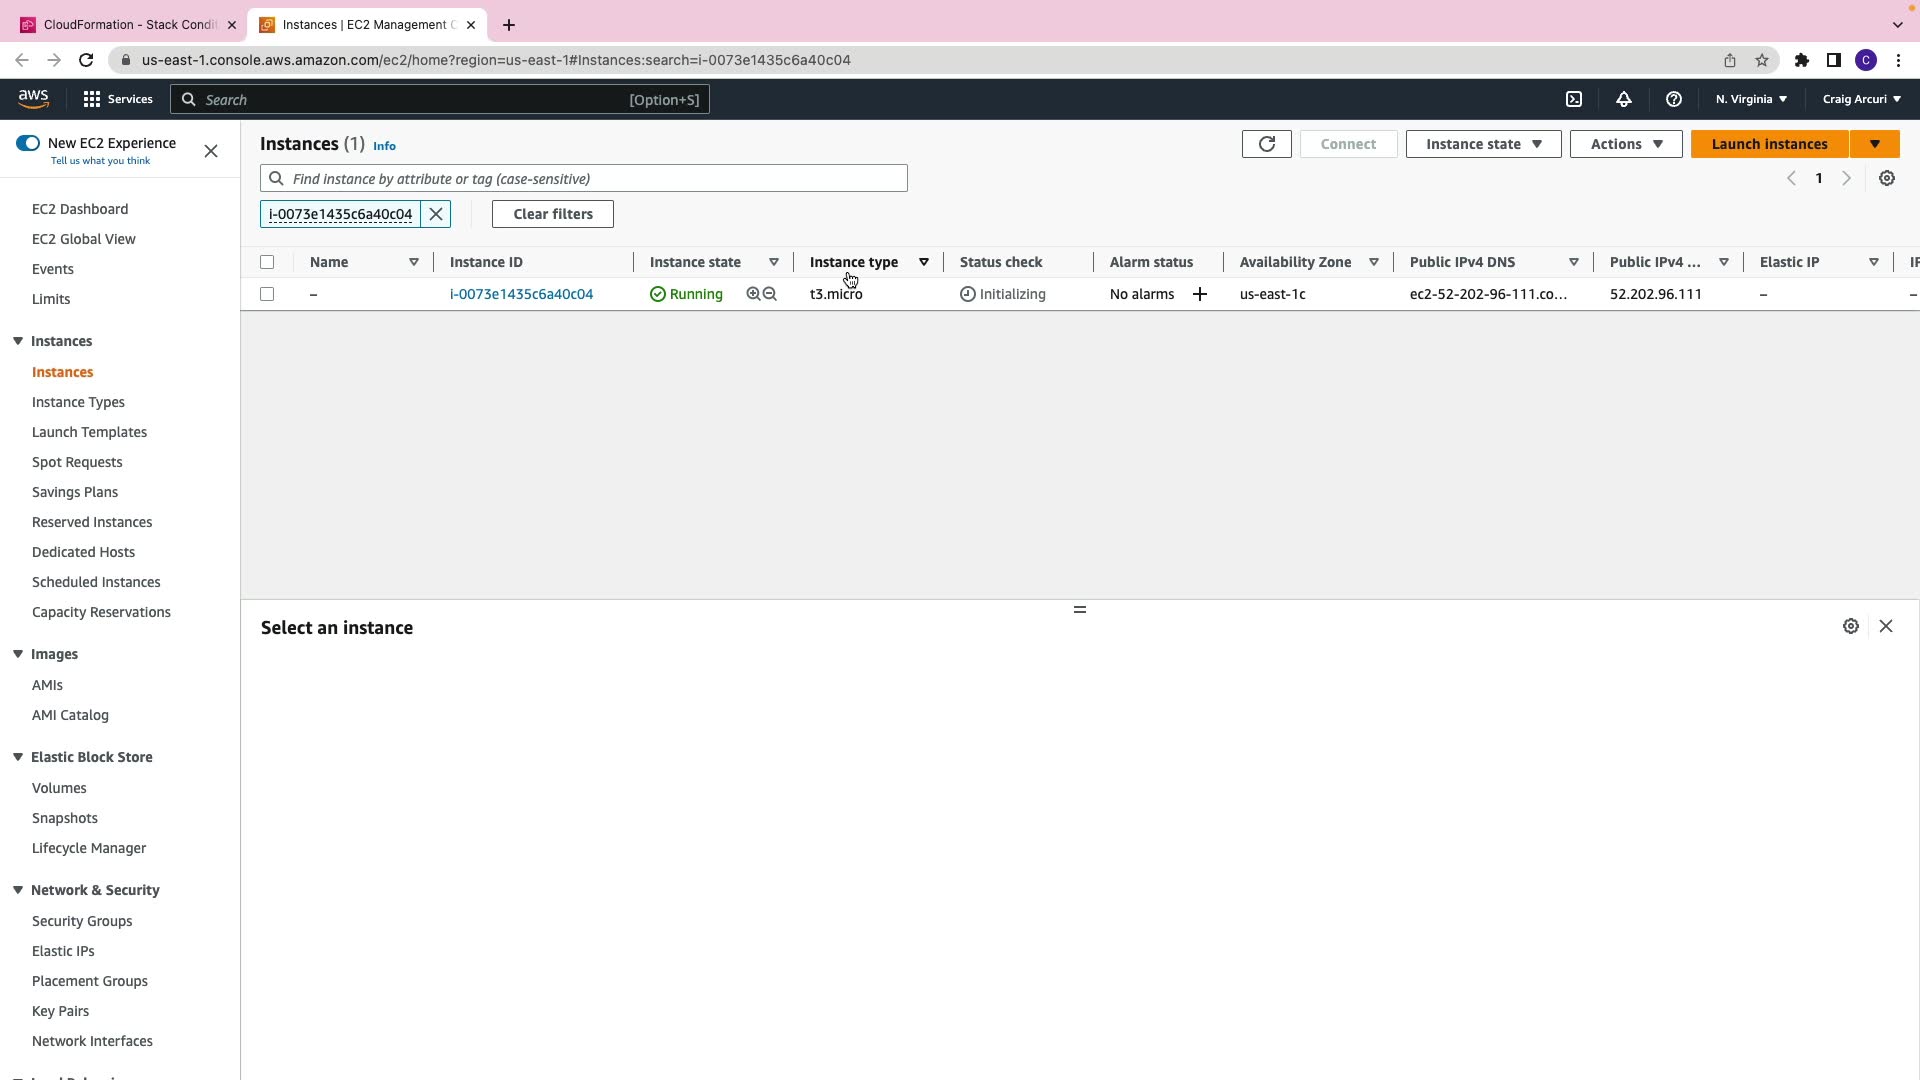
Task: Toggle the New EC2 Experience switch
Action: pos(28,143)
